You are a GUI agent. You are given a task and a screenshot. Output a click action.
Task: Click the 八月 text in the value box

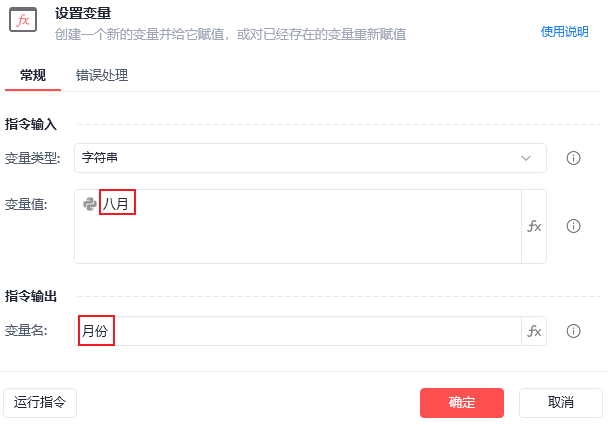point(117,204)
